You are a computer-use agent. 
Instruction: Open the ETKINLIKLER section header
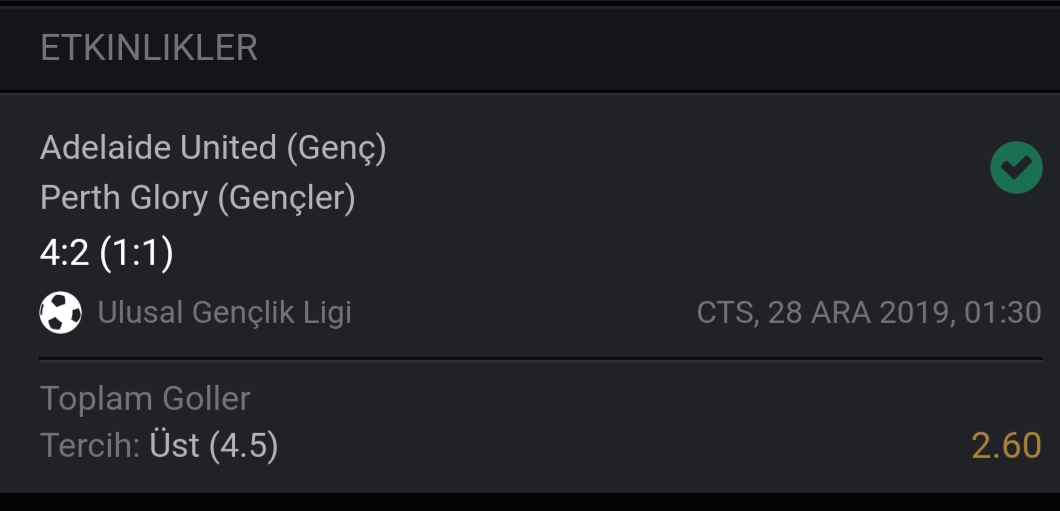(149, 48)
